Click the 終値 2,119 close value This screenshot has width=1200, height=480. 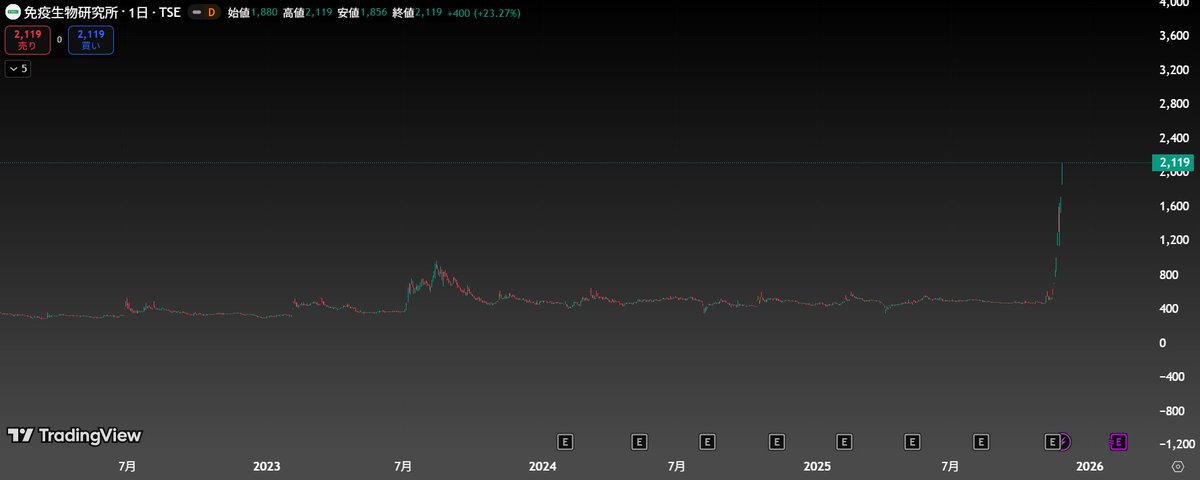(x=417, y=13)
